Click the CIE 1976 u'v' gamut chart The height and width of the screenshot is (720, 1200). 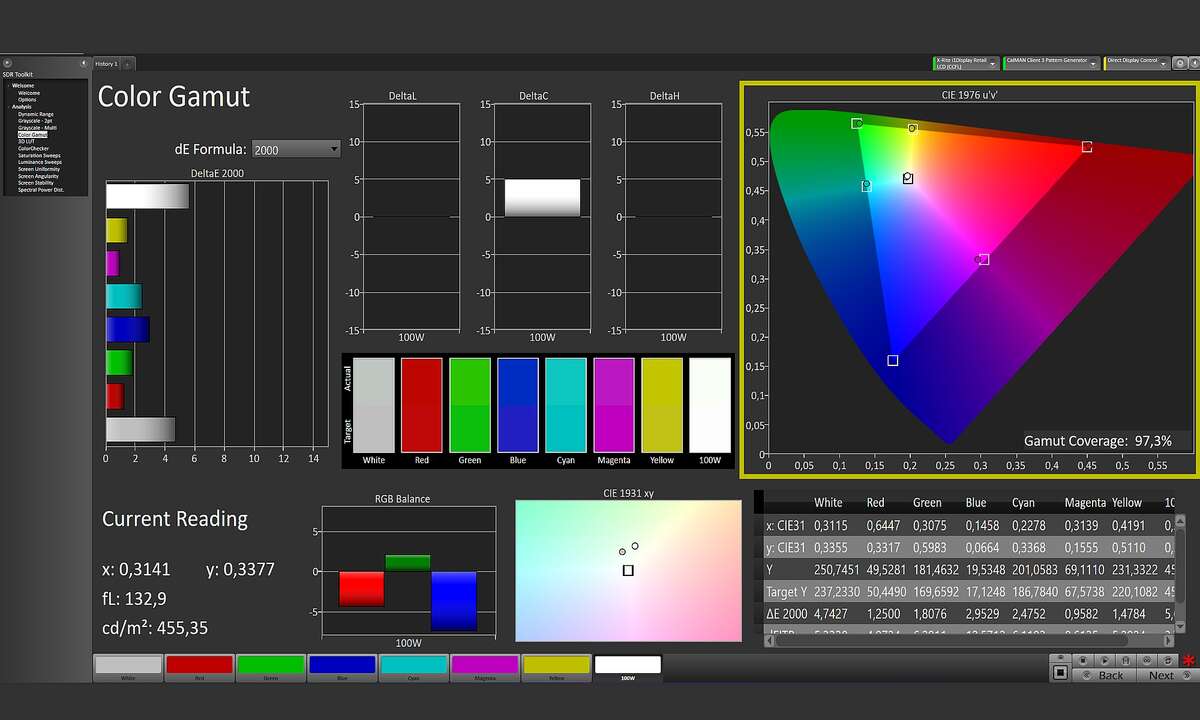tap(968, 278)
